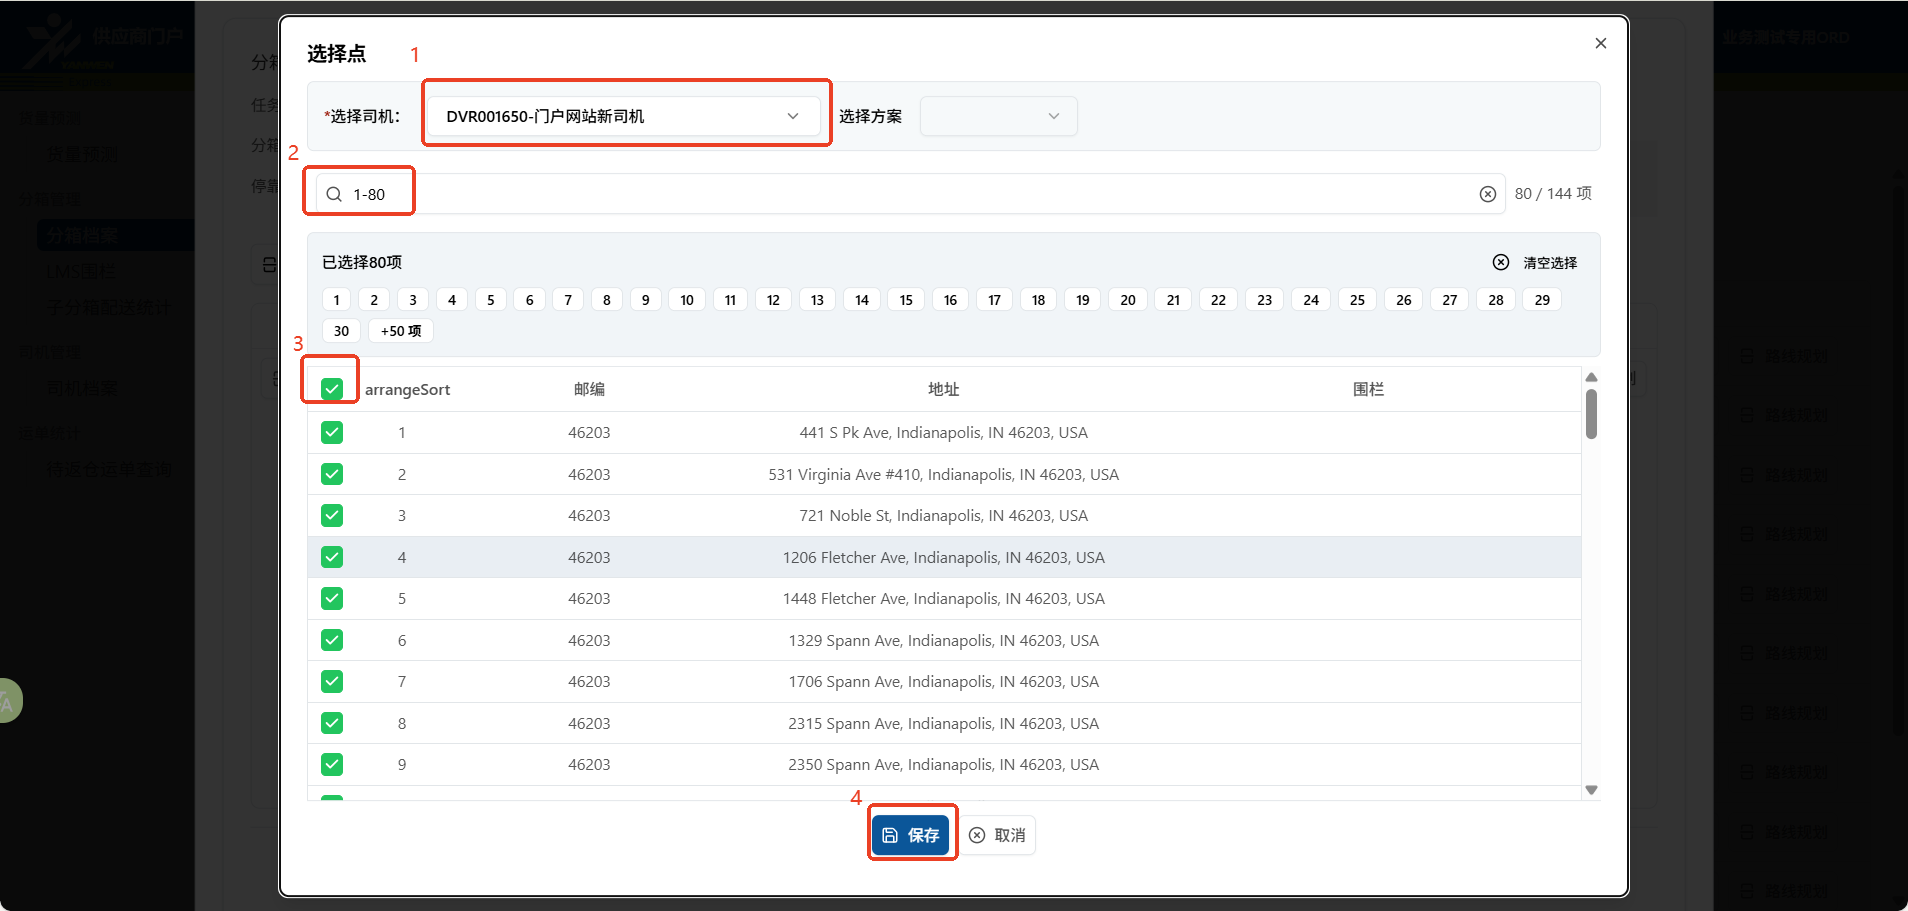Screen dimensions: 1908x911
Task: Uncheck row 1 at 441 S Pk Ave
Action: [332, 432]
